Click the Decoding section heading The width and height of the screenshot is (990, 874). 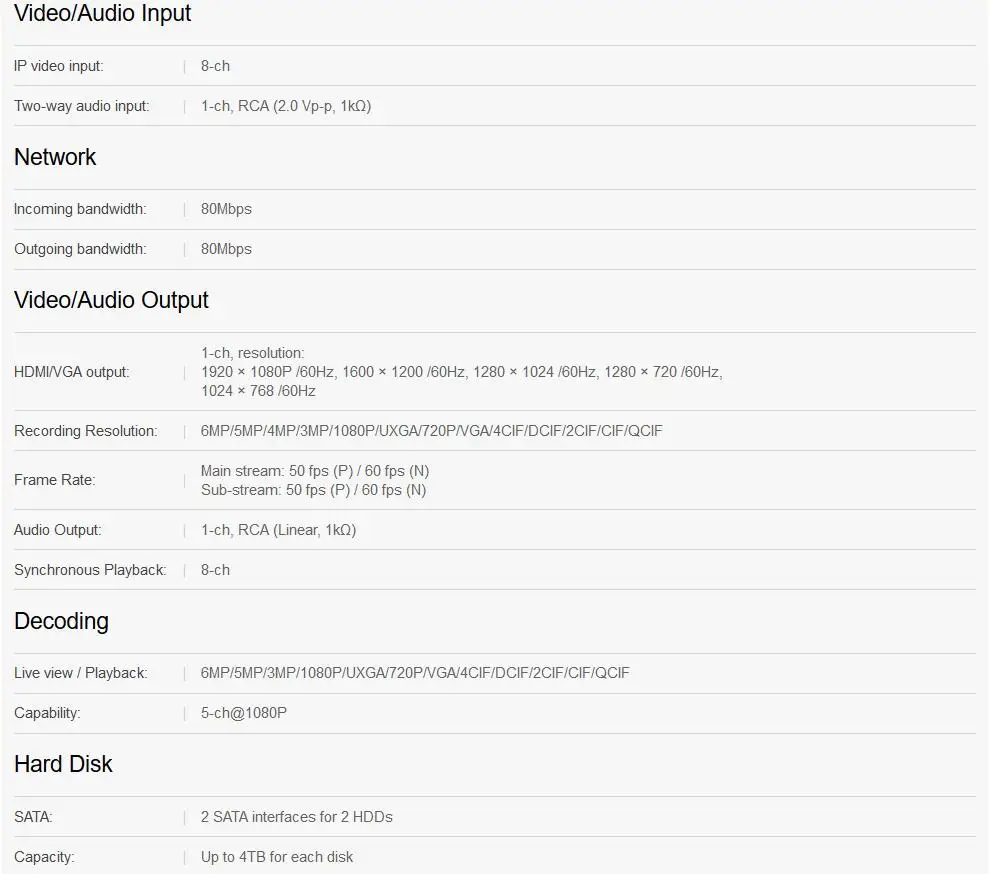pos(61,621)
